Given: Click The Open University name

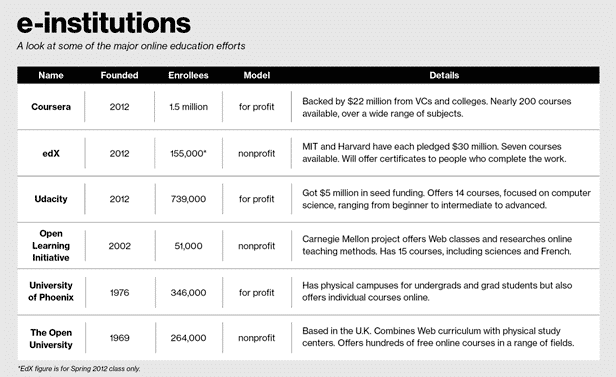Looking at the screenshot, I should (51, 339).
